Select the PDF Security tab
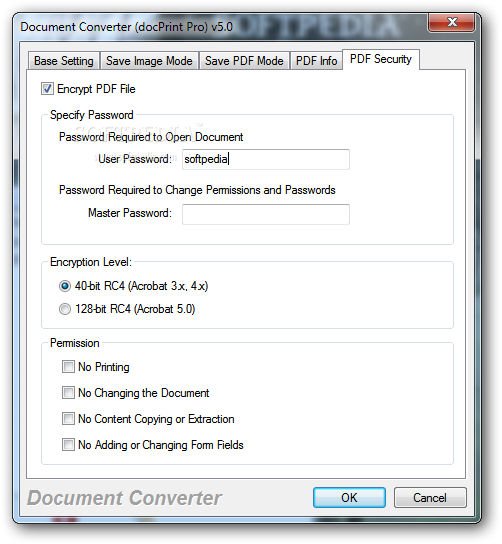502x544 pixels. coord(381,59)
